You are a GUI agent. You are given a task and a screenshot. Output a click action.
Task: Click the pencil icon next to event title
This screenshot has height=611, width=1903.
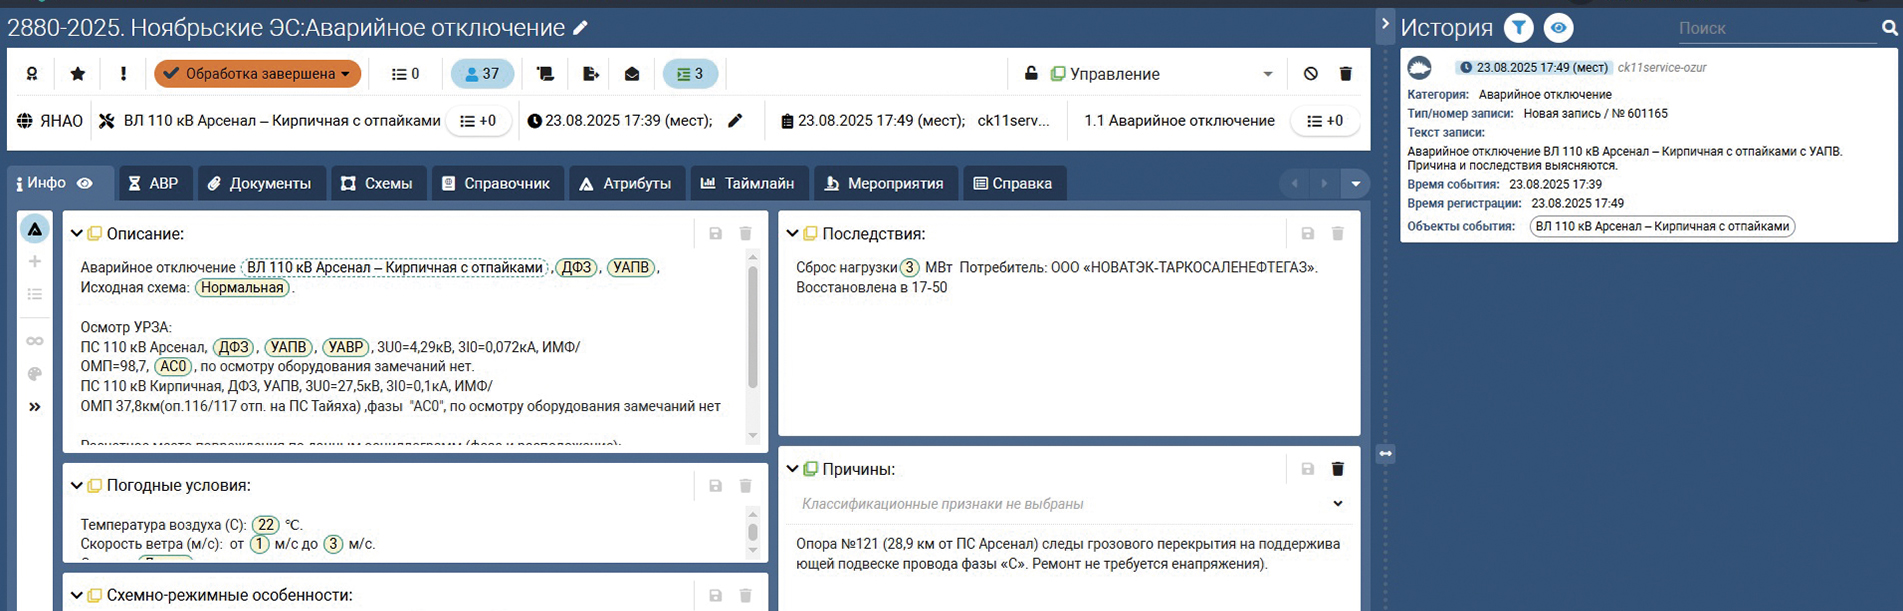tap(581, 29)
